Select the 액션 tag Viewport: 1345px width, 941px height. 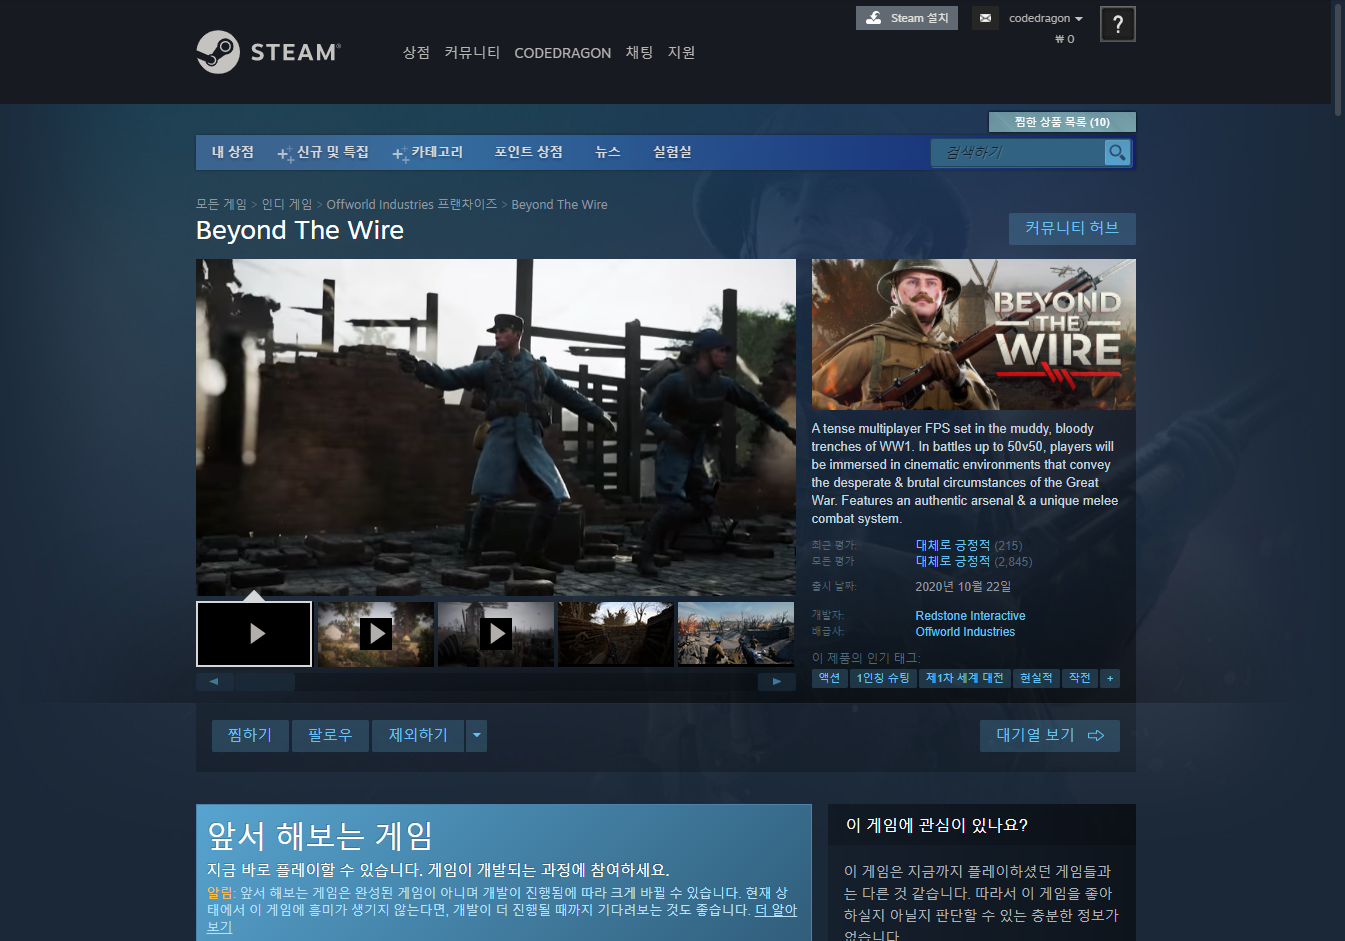tap(829, 679)
